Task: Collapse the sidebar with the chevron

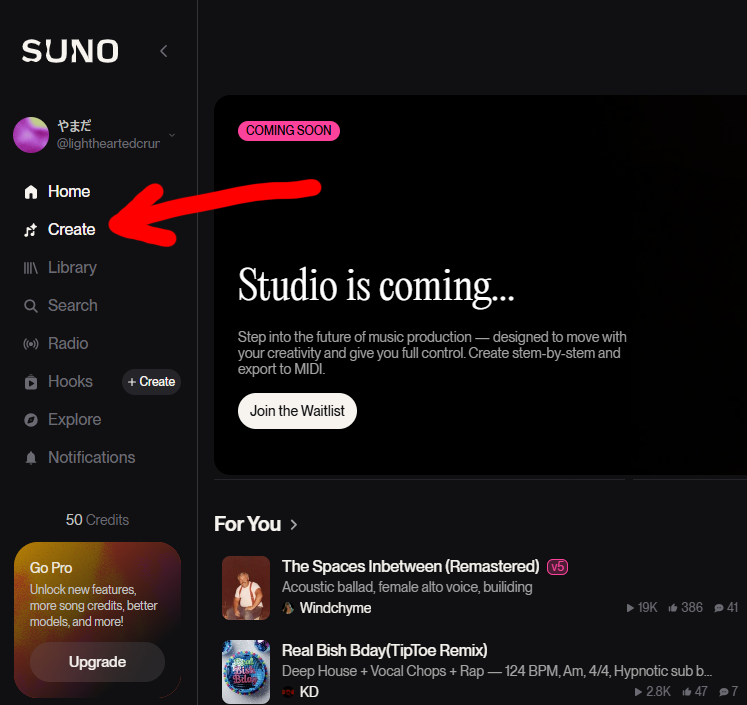Action: 164,51
